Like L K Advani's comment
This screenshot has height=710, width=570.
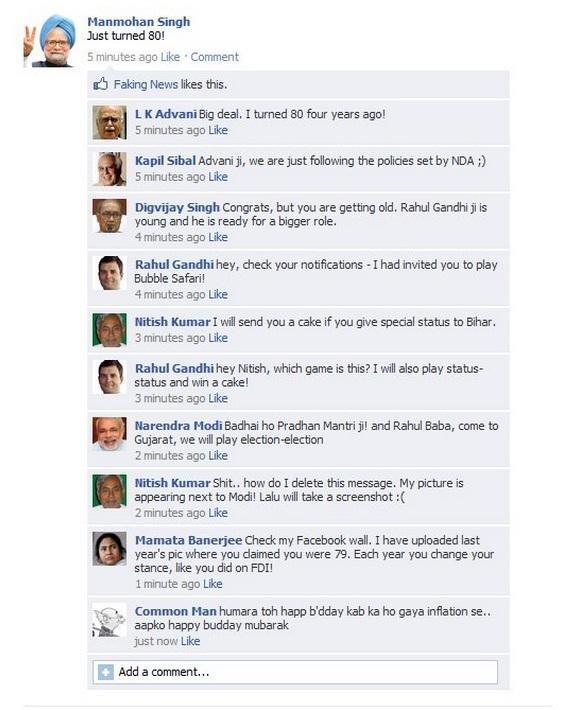click(x=218, y=130)
